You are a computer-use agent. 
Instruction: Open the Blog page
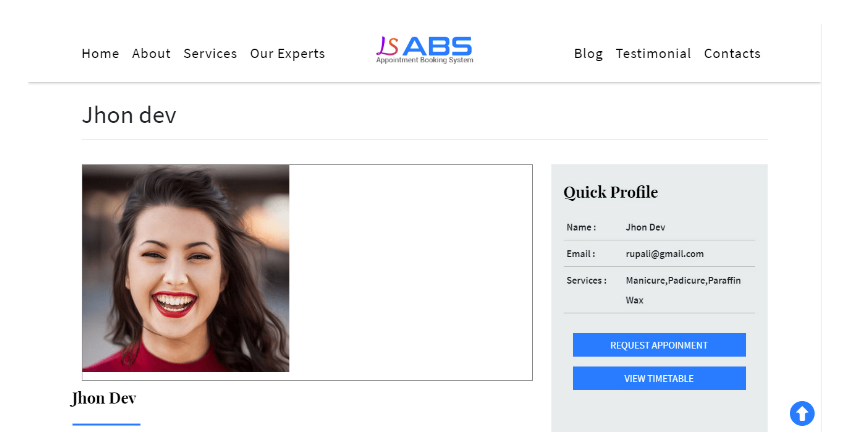[x=588, y=54]
